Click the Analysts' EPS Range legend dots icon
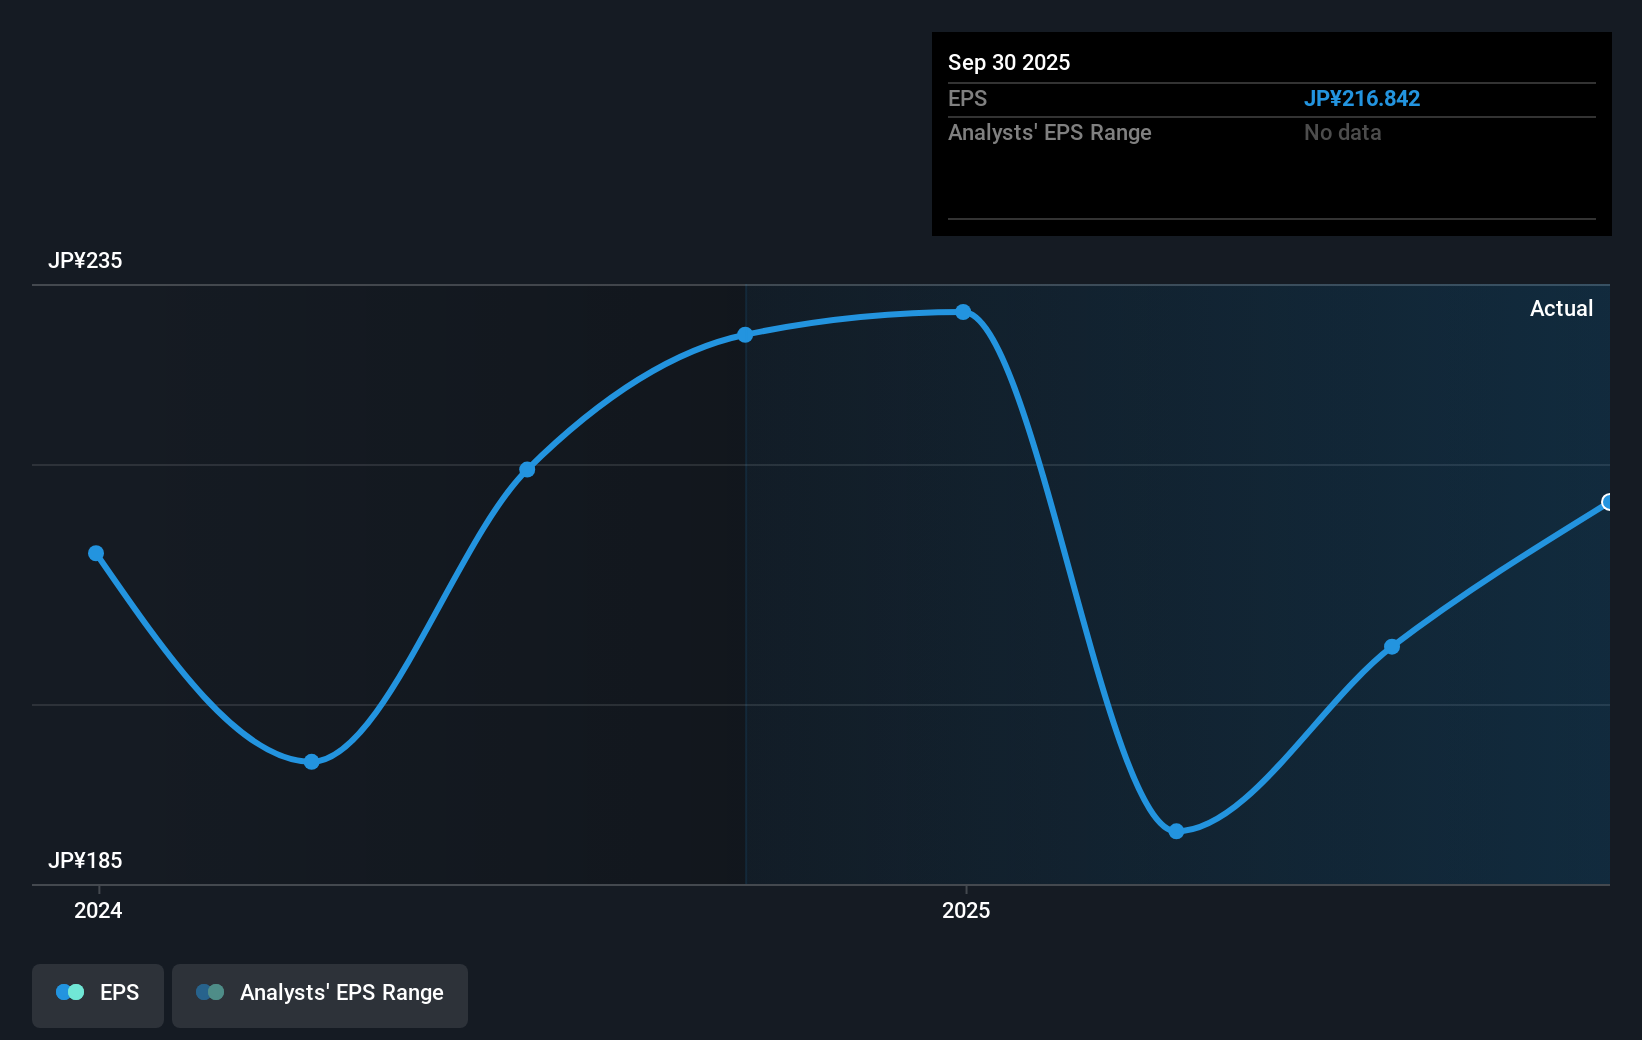1642x1040 pixels. [x=210, y=992]
